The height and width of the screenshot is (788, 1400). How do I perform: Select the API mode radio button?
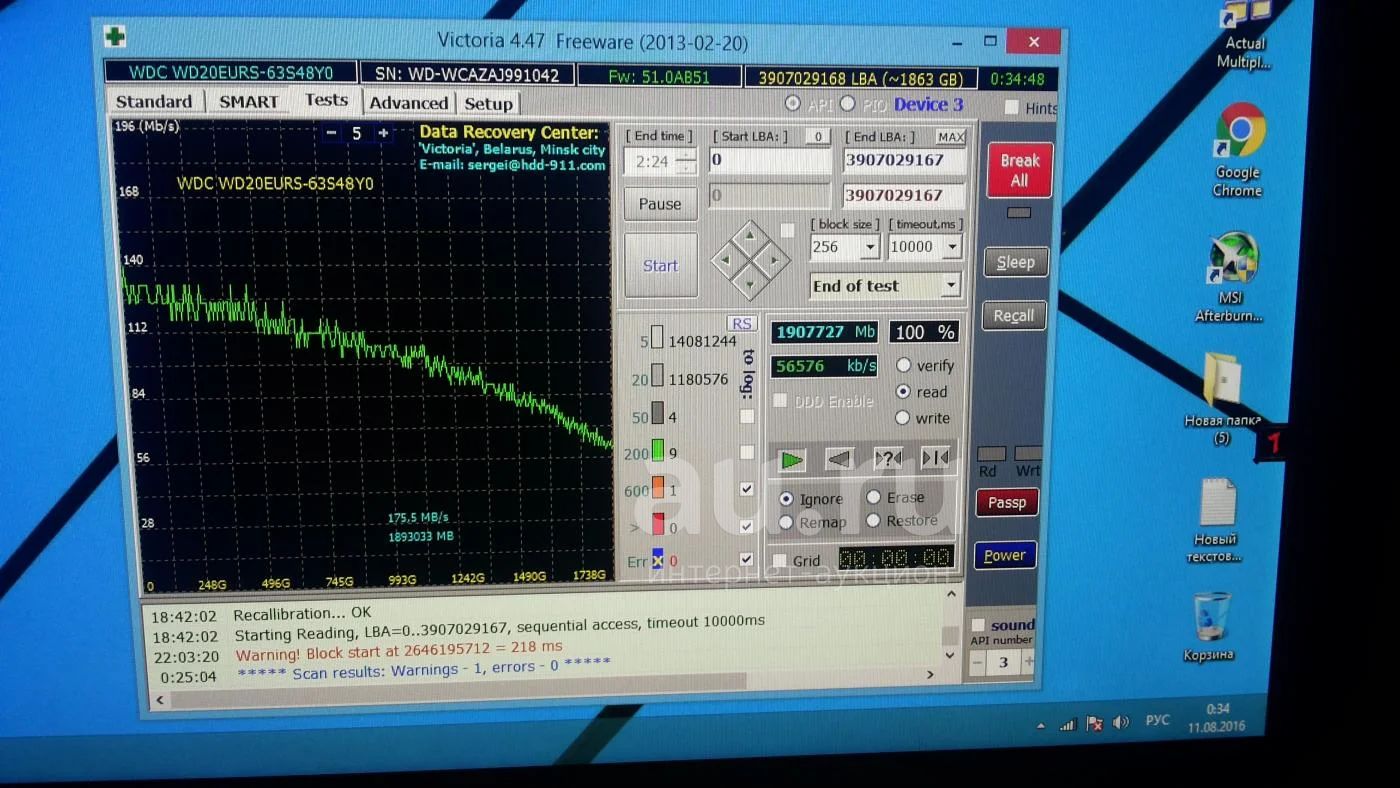point(793,103)
